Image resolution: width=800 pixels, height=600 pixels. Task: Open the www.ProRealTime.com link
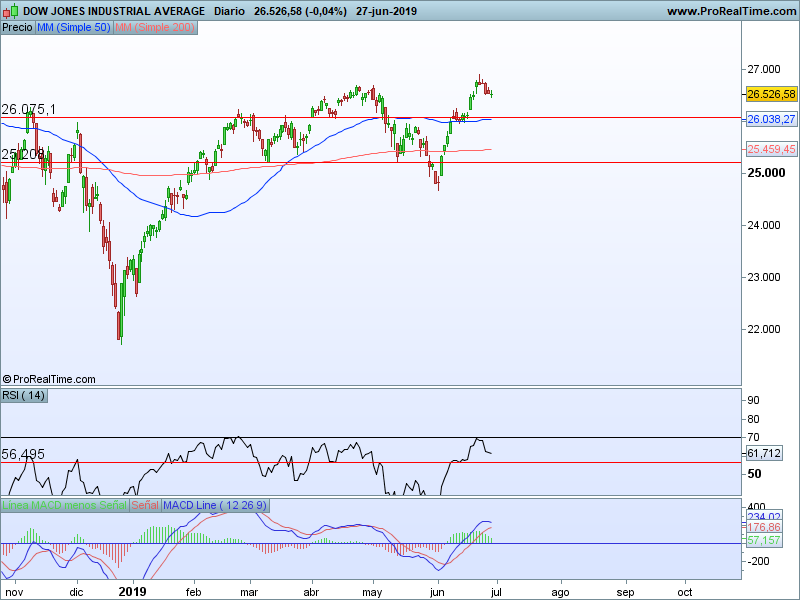pos(731,11)
